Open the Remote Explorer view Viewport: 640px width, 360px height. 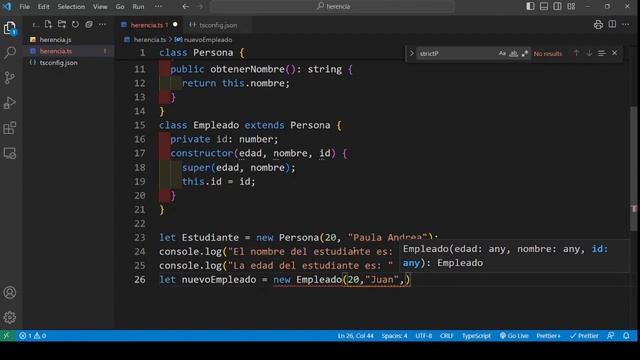[10, 153]
